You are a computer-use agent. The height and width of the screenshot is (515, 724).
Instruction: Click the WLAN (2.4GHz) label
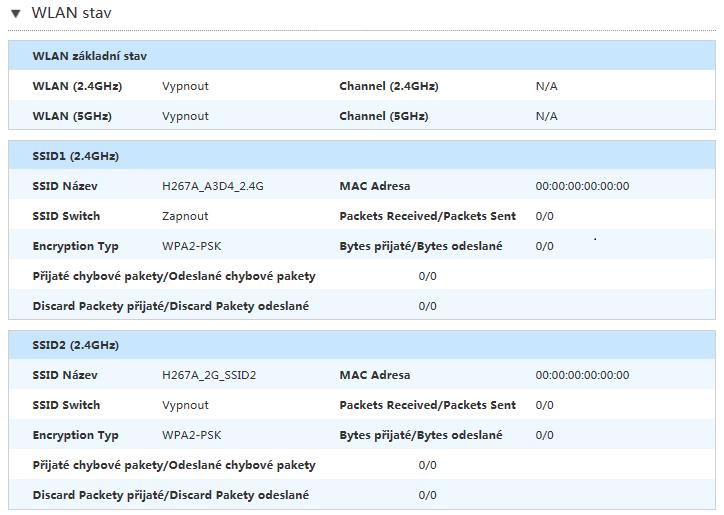[77, 86]
